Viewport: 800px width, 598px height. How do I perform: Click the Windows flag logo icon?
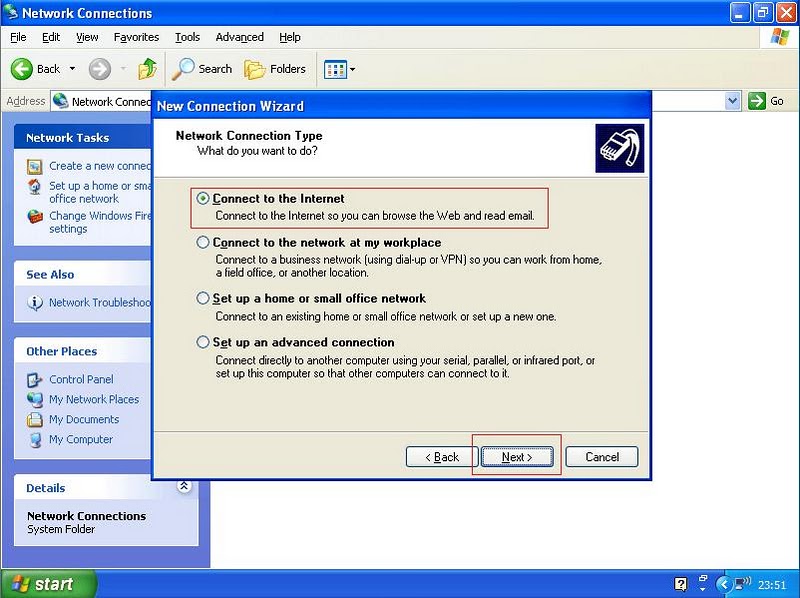coord(780,37)
